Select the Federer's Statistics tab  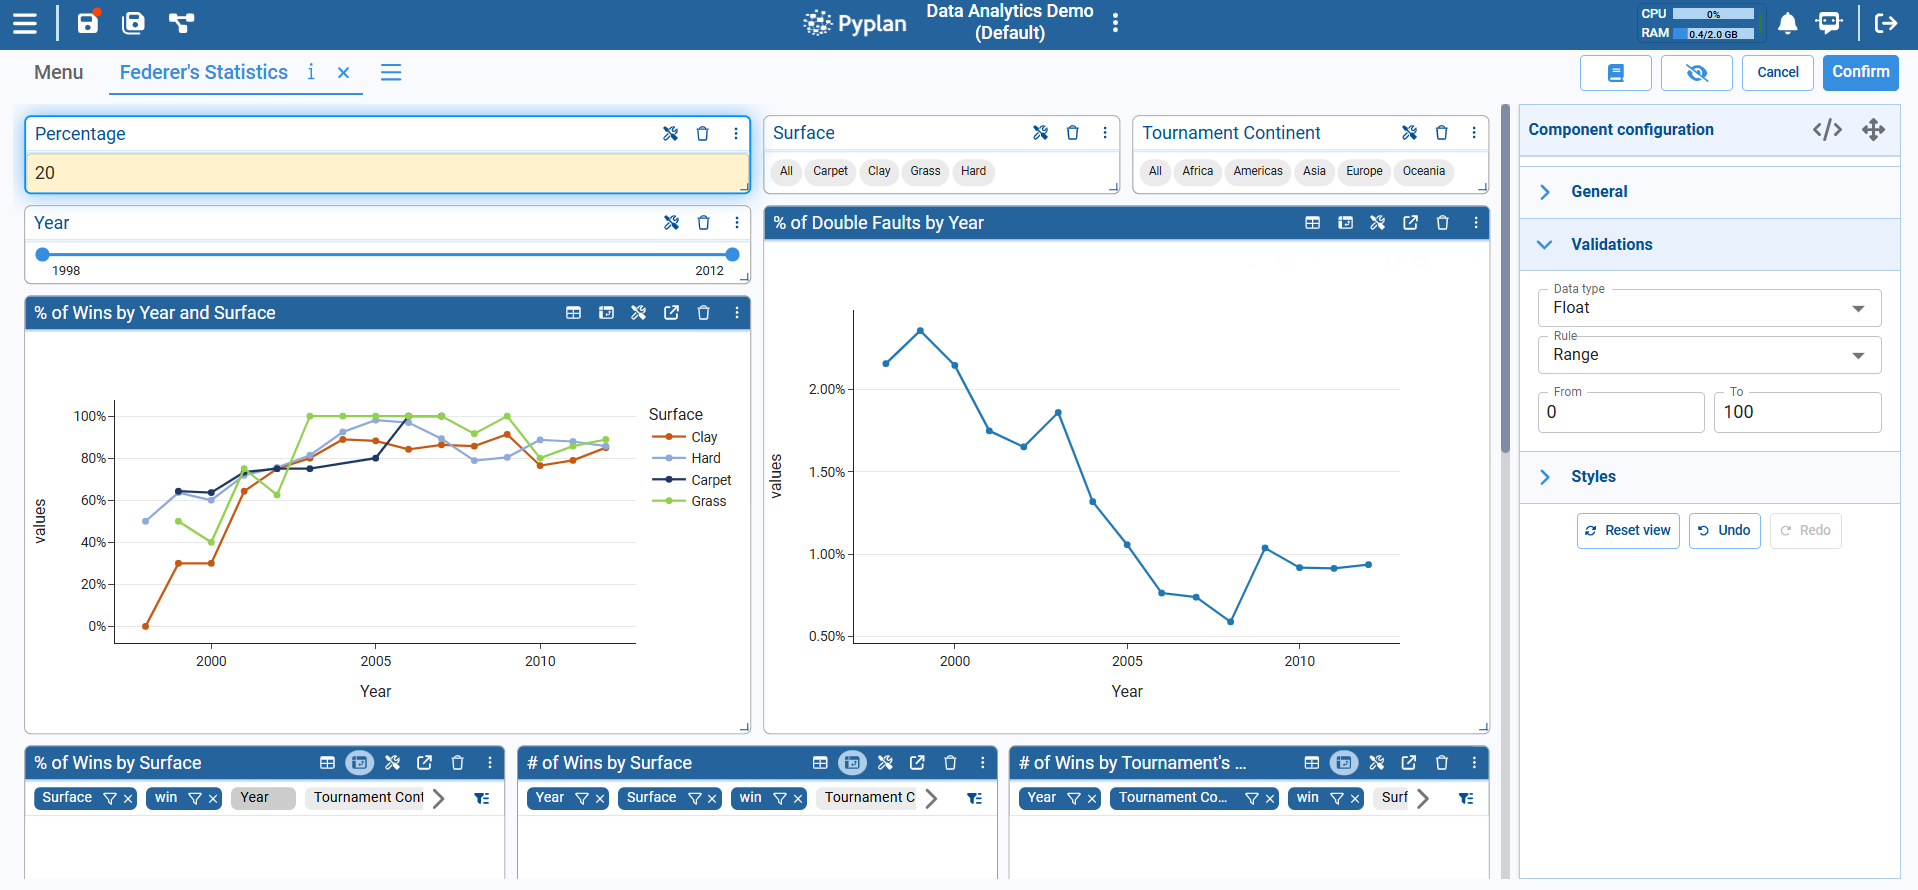pos(204,72)
